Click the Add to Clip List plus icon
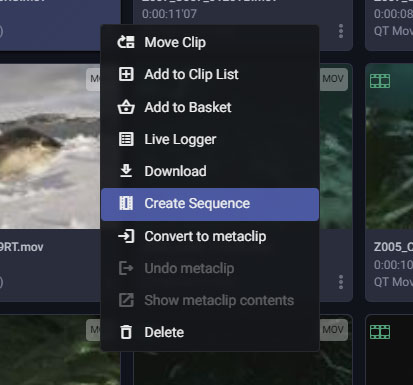The image size is (413, 385). (126, 74)
